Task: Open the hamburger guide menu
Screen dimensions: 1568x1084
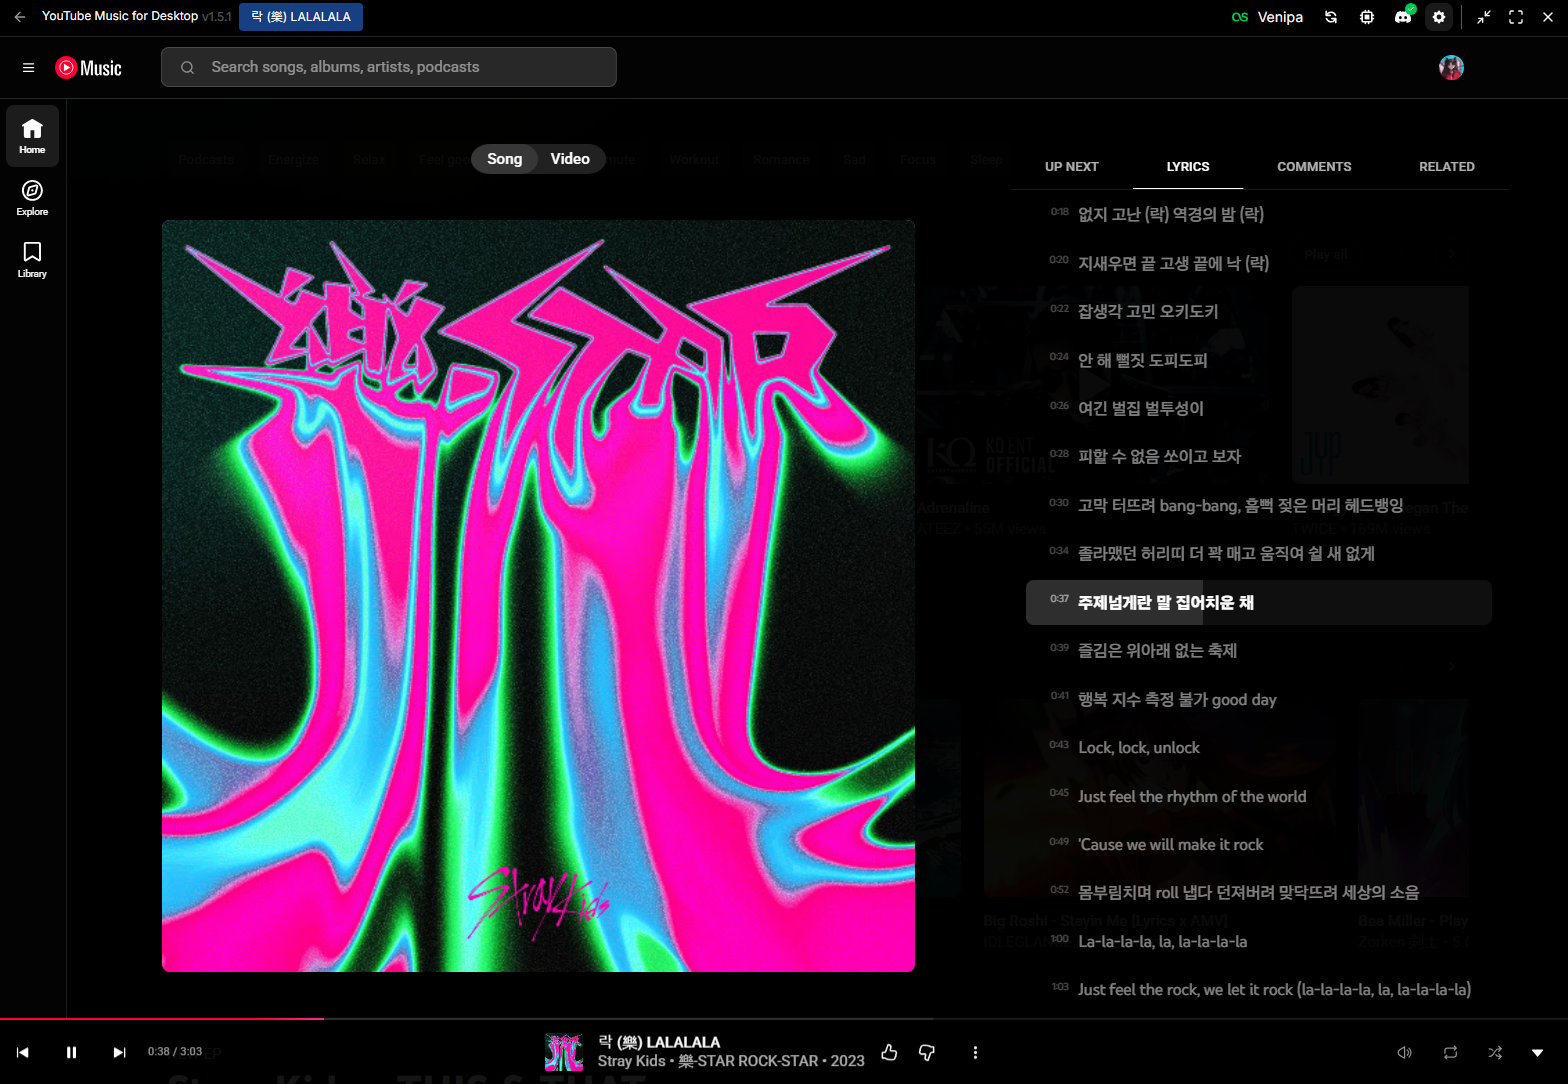Action: pos(28,68)
